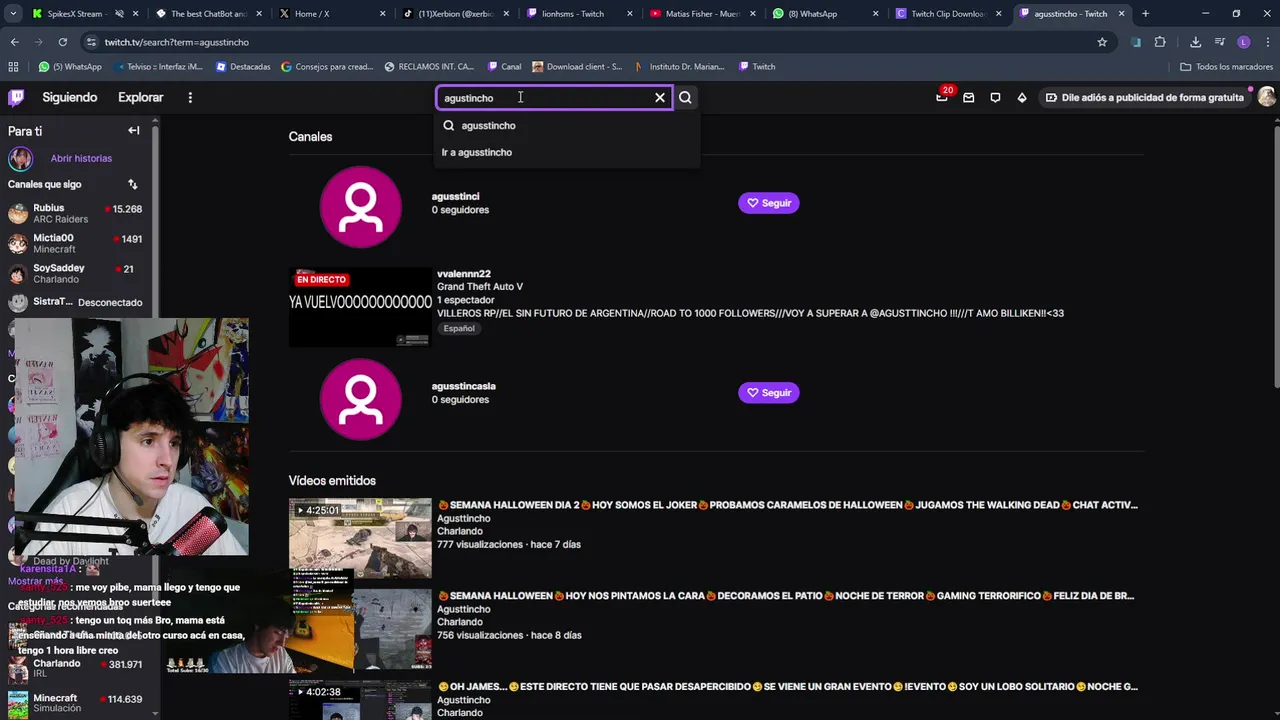Image resolution: width=1280 pixels, height=720 pixels.
Task: Open the painted-face Halloween video title
Action: click(x=786, y=596)
